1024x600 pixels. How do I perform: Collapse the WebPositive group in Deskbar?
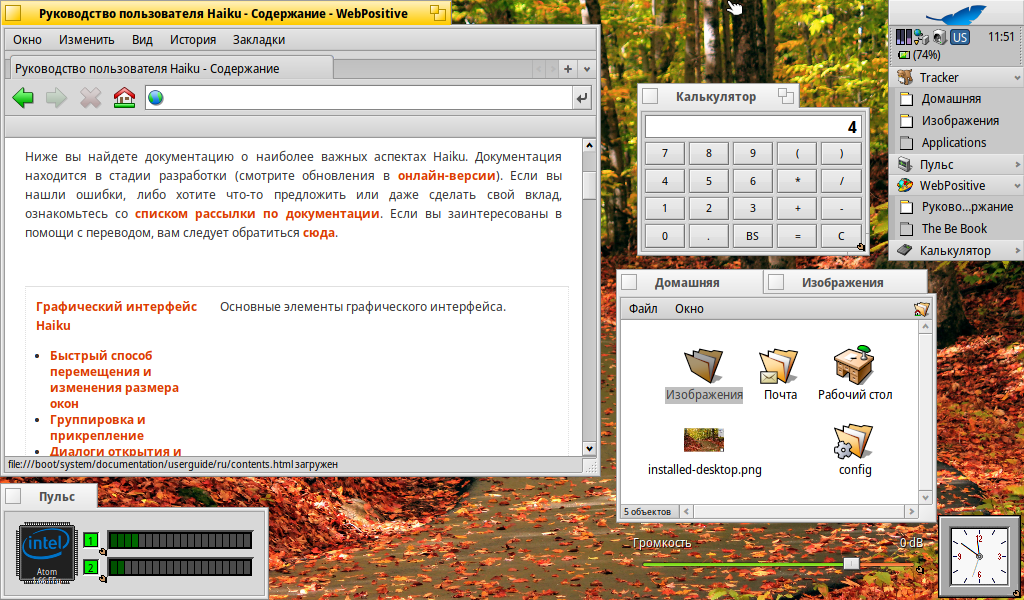click(x=1017, y=186)
